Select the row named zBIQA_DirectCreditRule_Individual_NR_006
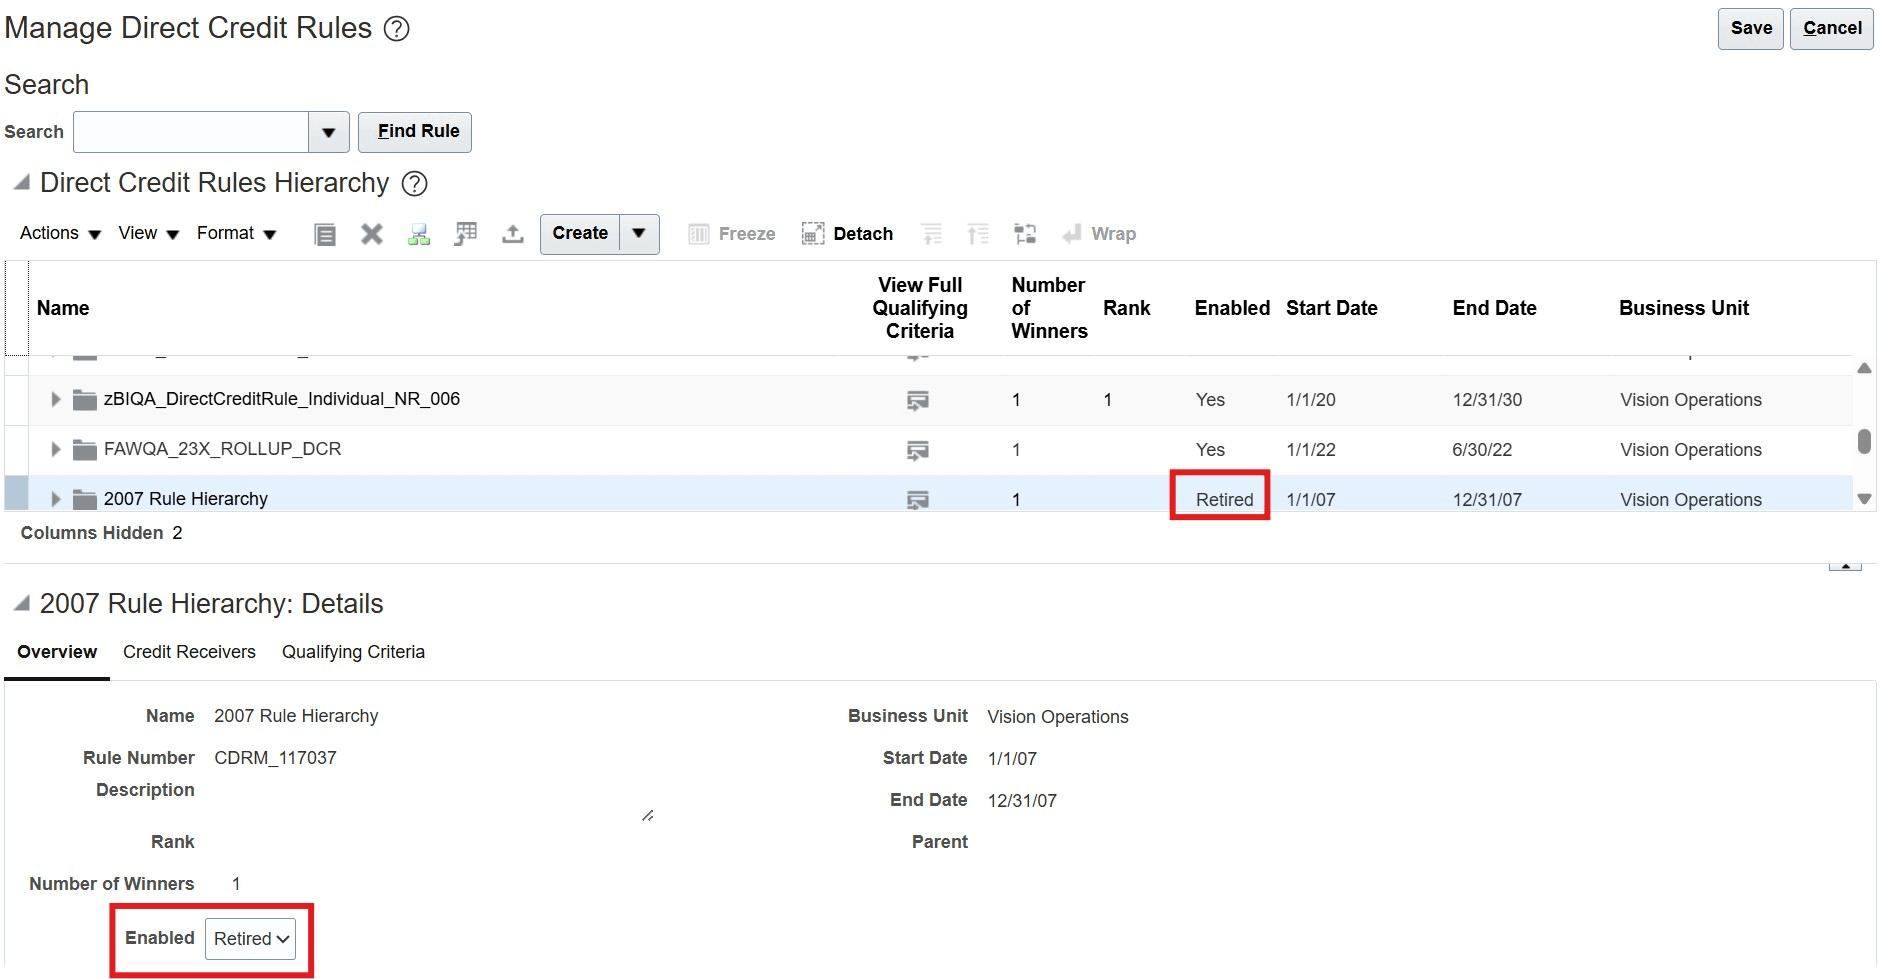Image resolution: width=1881 pixels, height=979 pixels. point(282,400)
